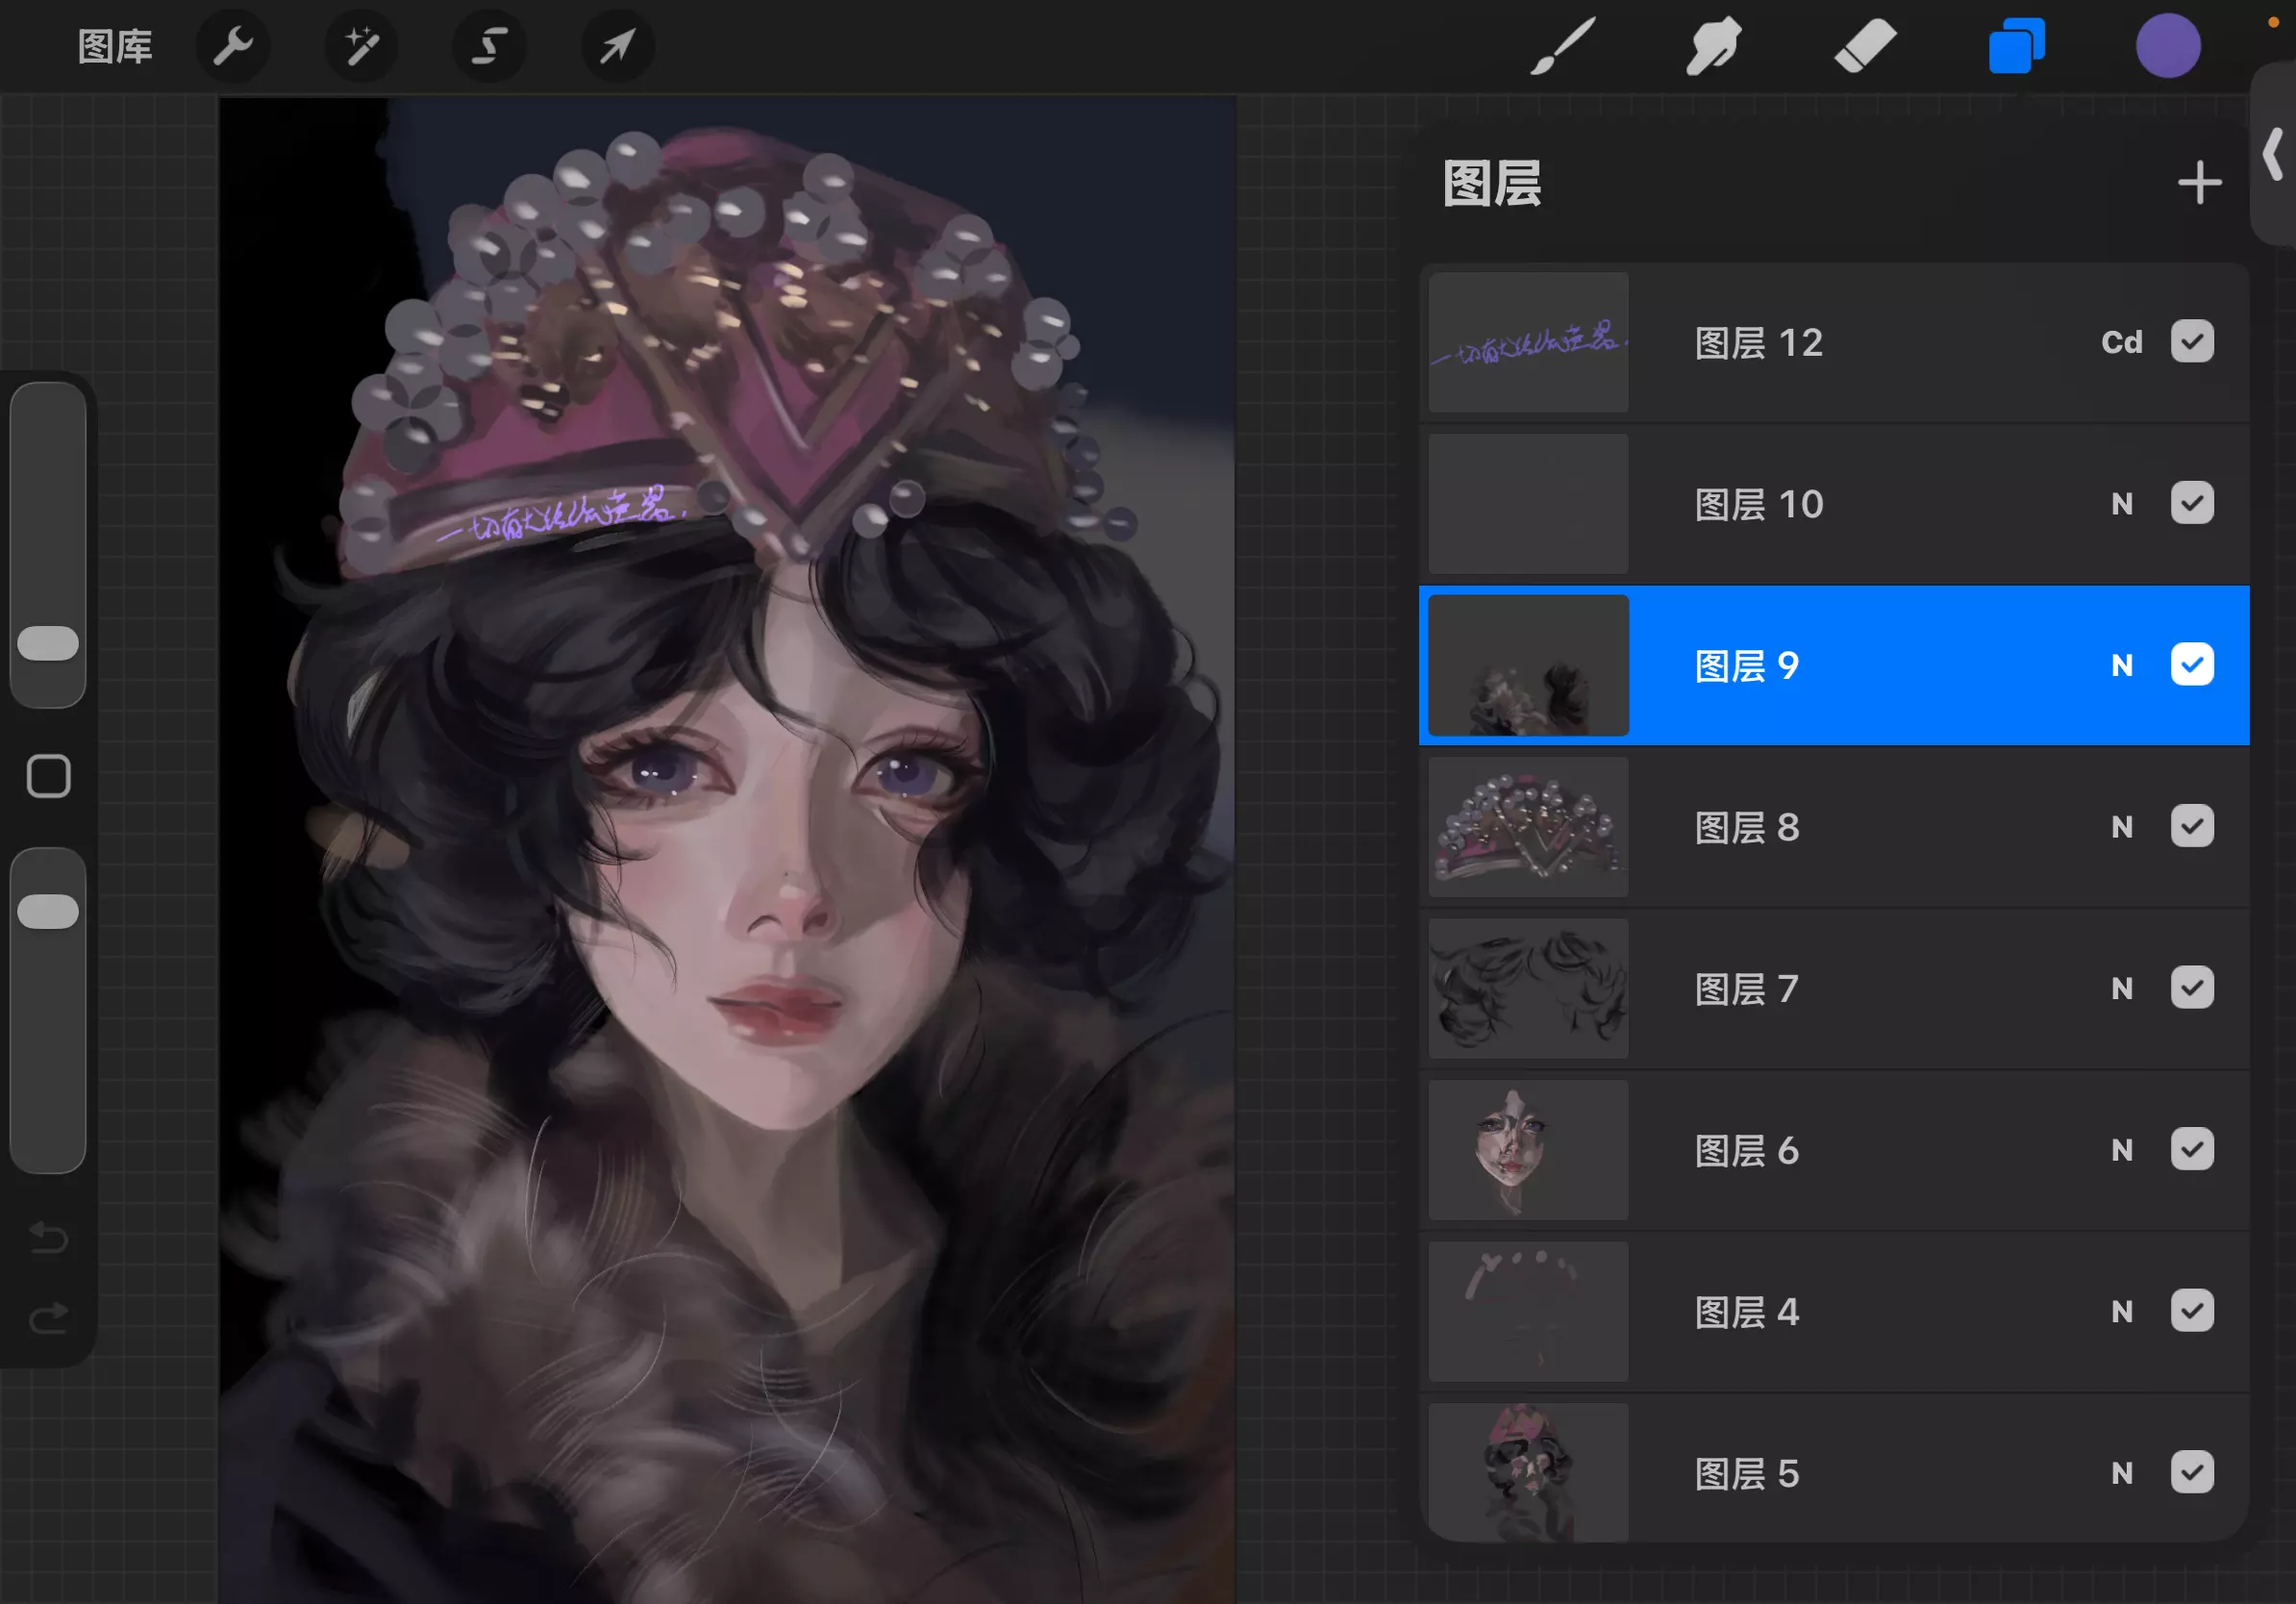Close the Layers panel icon
This screenshot has height=1604, width=2296.
pyautogui.click(x=2016, y=46)
